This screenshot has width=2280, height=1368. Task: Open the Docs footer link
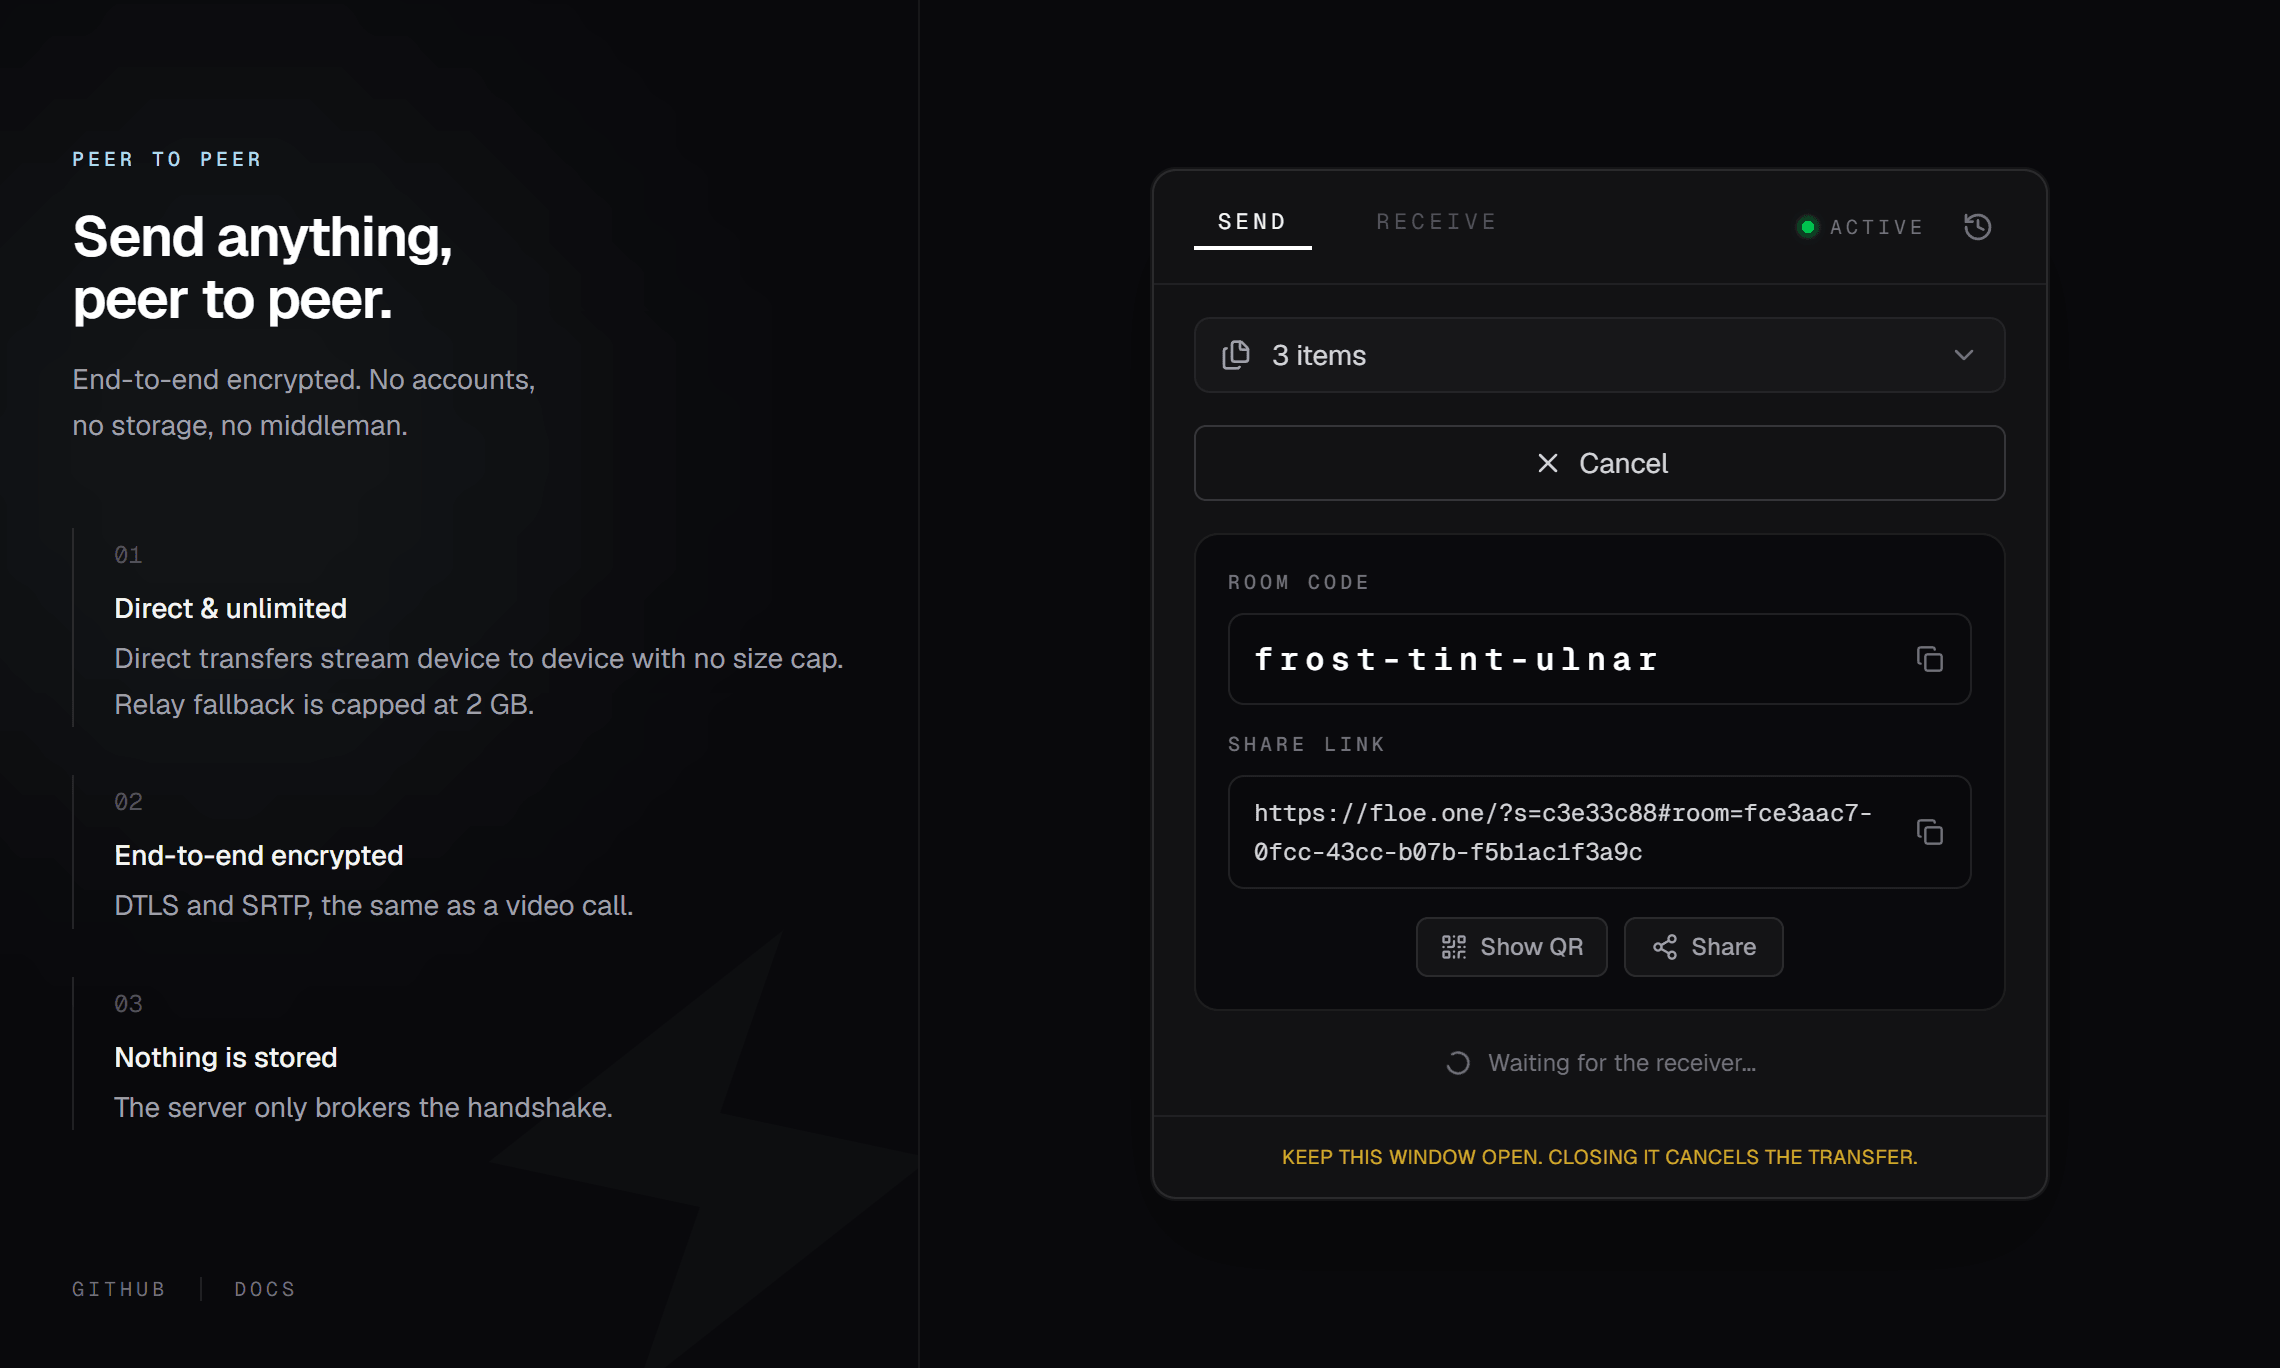(265, 1289)
